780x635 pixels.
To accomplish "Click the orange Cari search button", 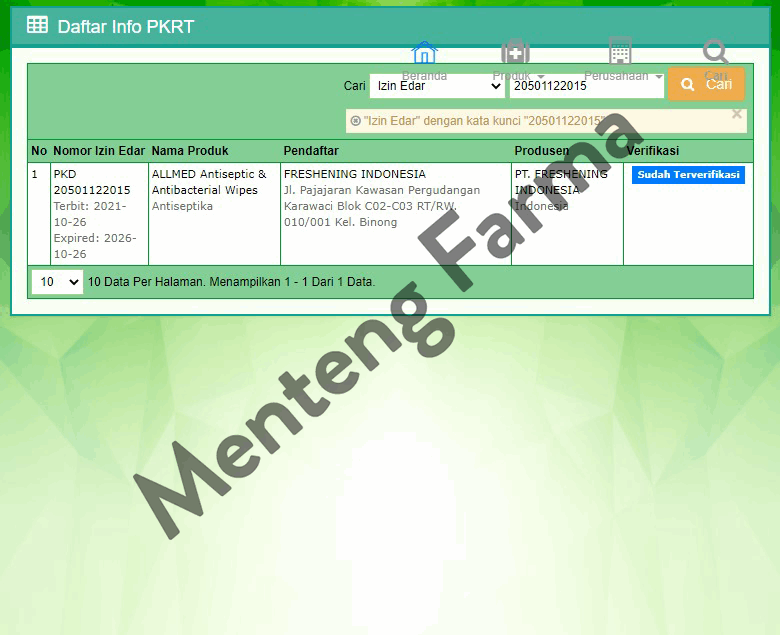I will [x=706, y=85].
